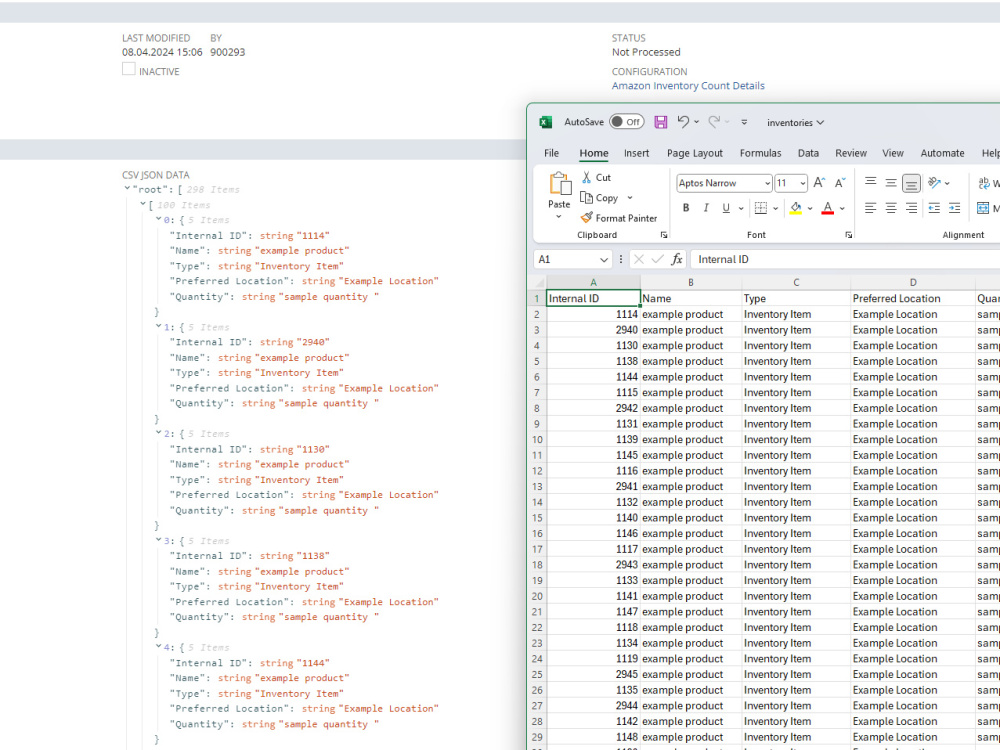Switch to the Formulas ribbon tab
1000x750 pixels.
(x=761, y=153)
